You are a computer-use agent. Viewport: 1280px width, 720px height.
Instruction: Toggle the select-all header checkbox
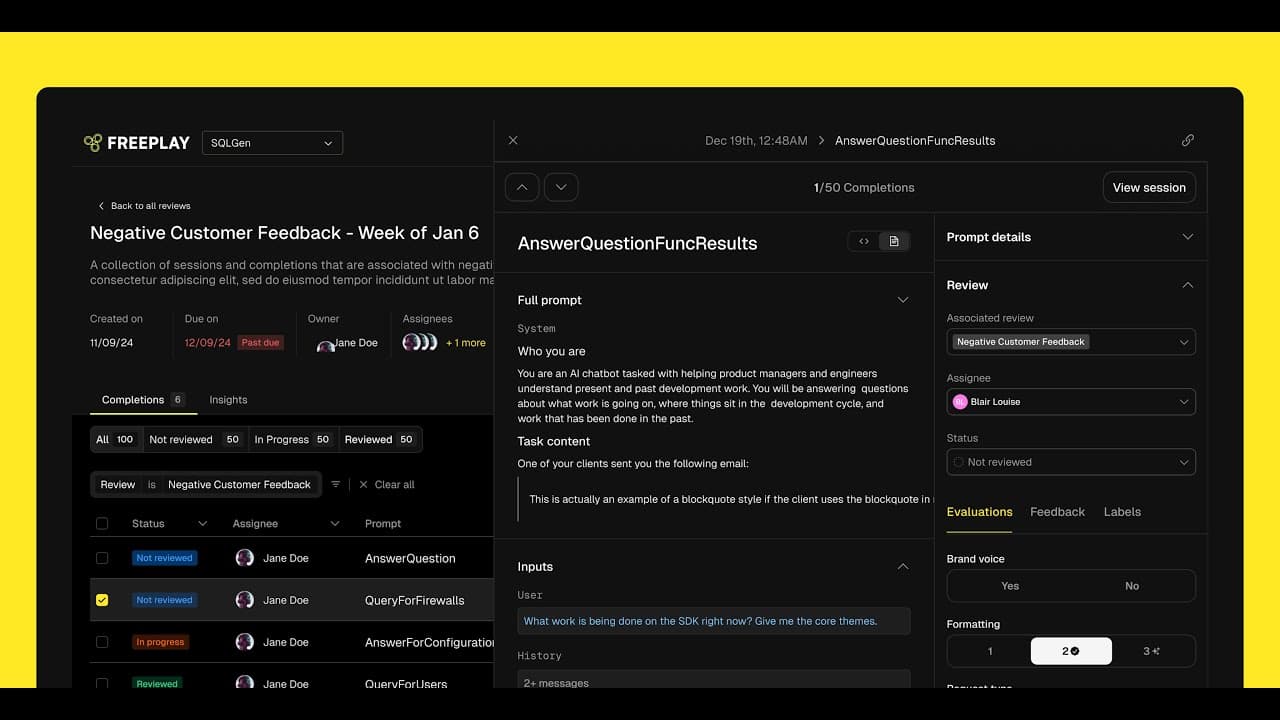(102, 523)
